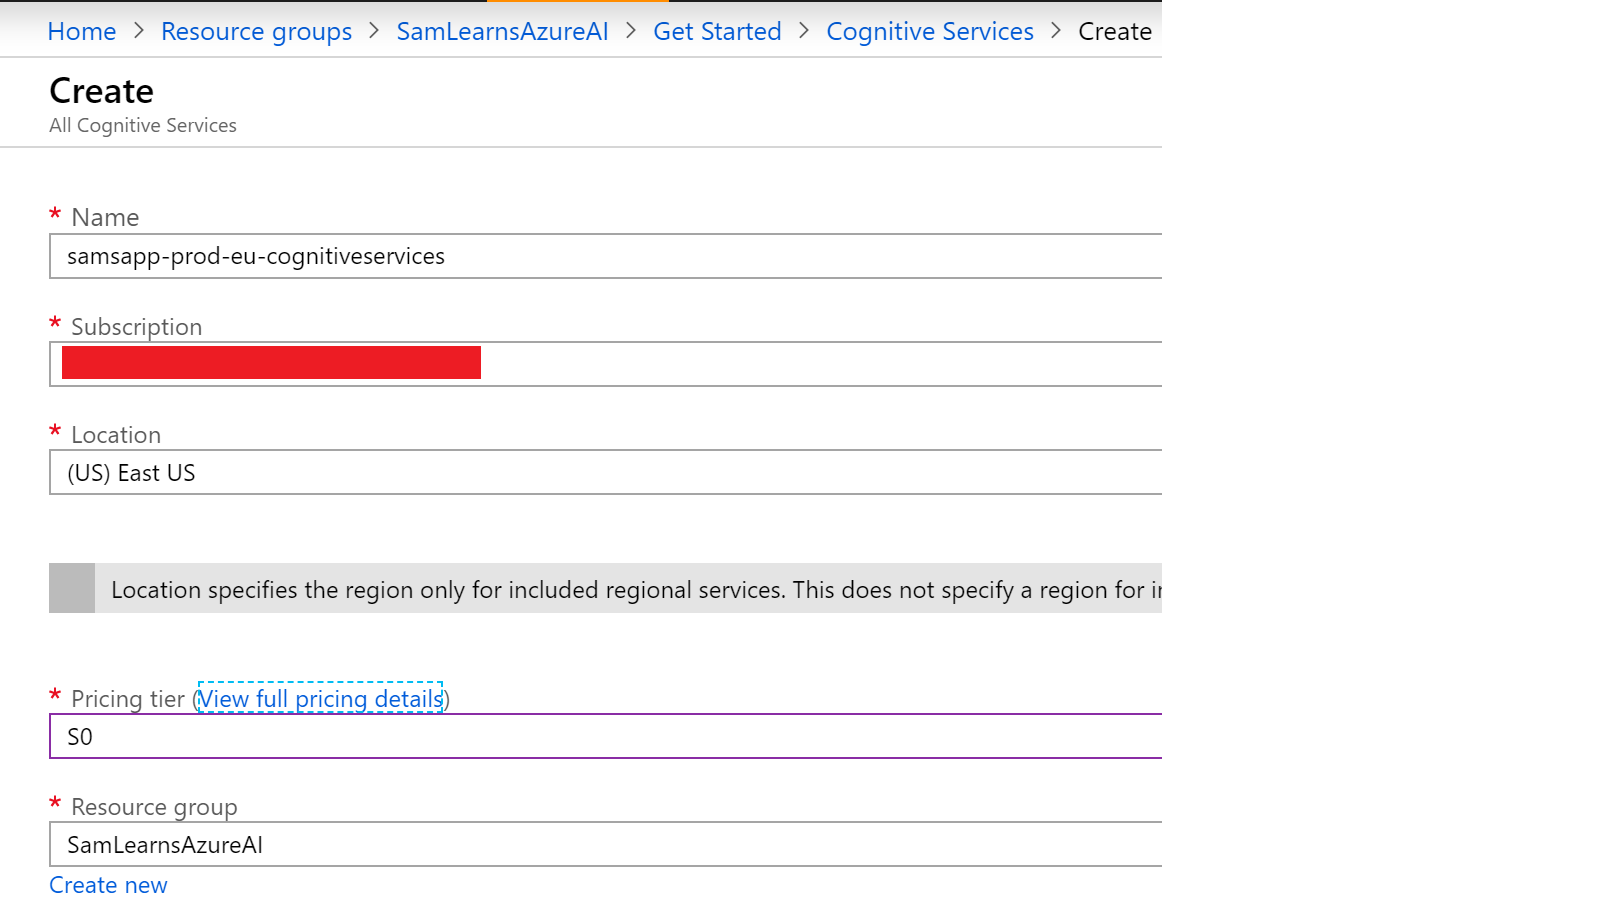This screenshot has width=1600, height=915.
Task: Click the chevron separator after Resource groups
Action: click(x=374, y=31)
